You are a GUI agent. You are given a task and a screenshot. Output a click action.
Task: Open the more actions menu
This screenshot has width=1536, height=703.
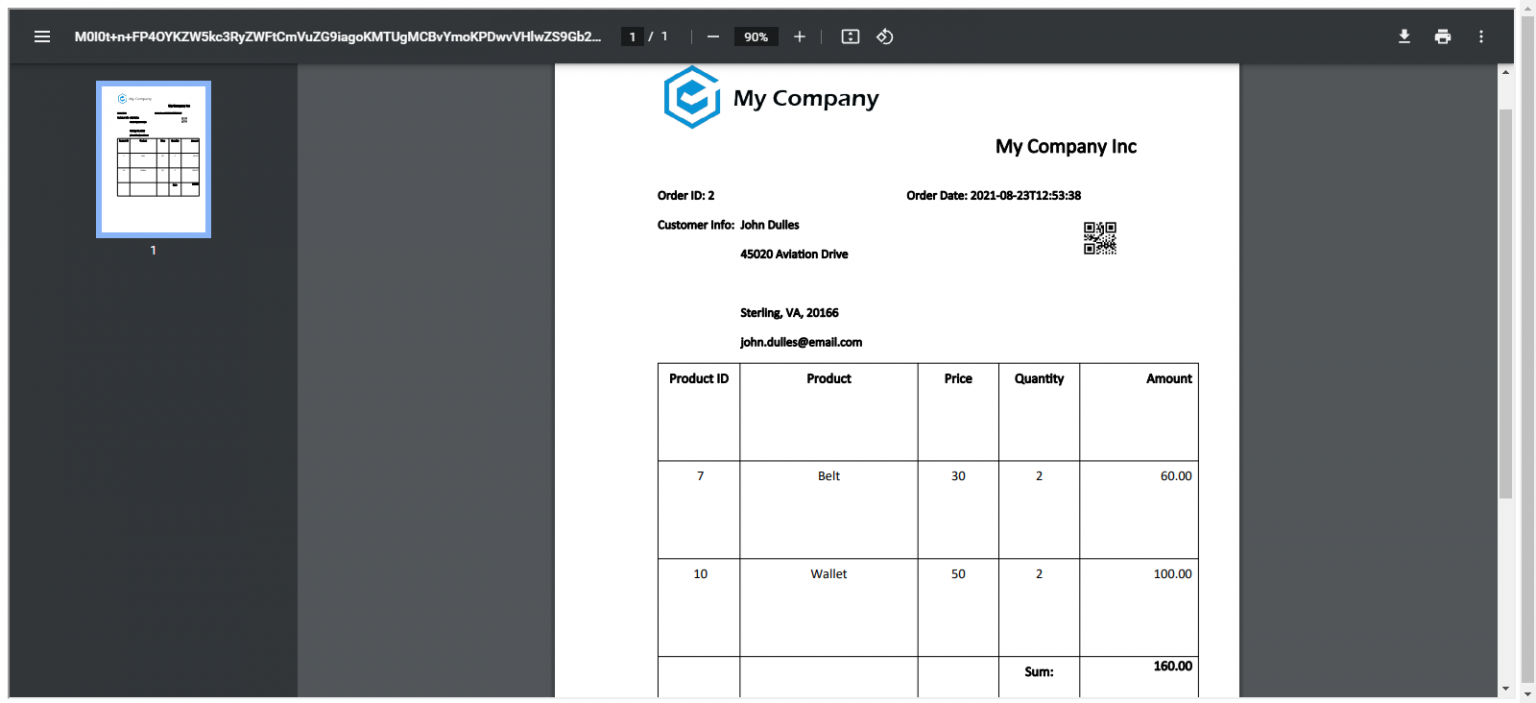click(x=1481, y=37)
